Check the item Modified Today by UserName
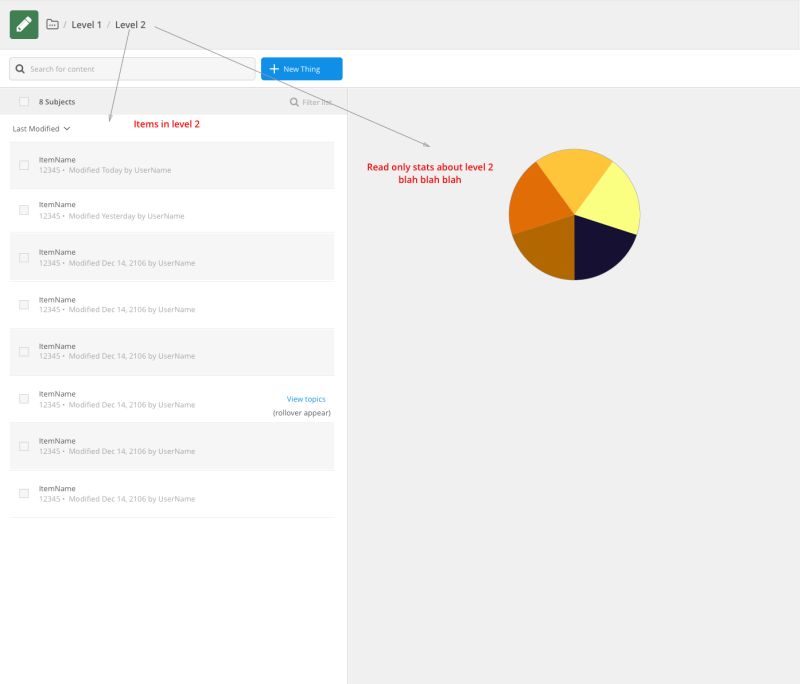Screen dimensions: 800x684 click(x=23, y=163)
